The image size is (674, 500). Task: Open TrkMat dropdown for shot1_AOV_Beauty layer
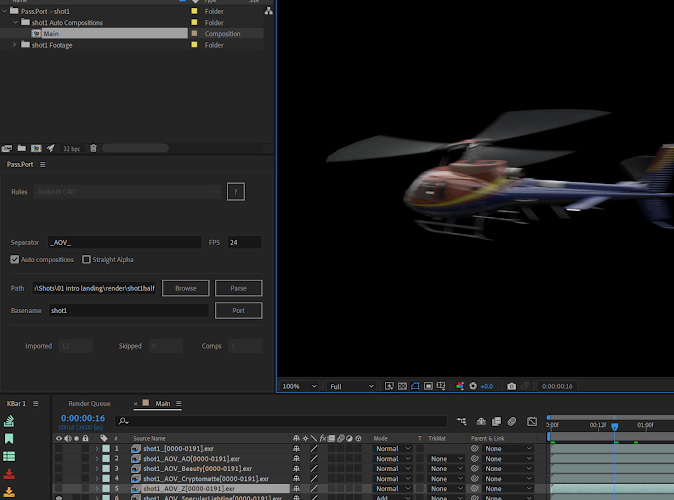tap(447, 469)
